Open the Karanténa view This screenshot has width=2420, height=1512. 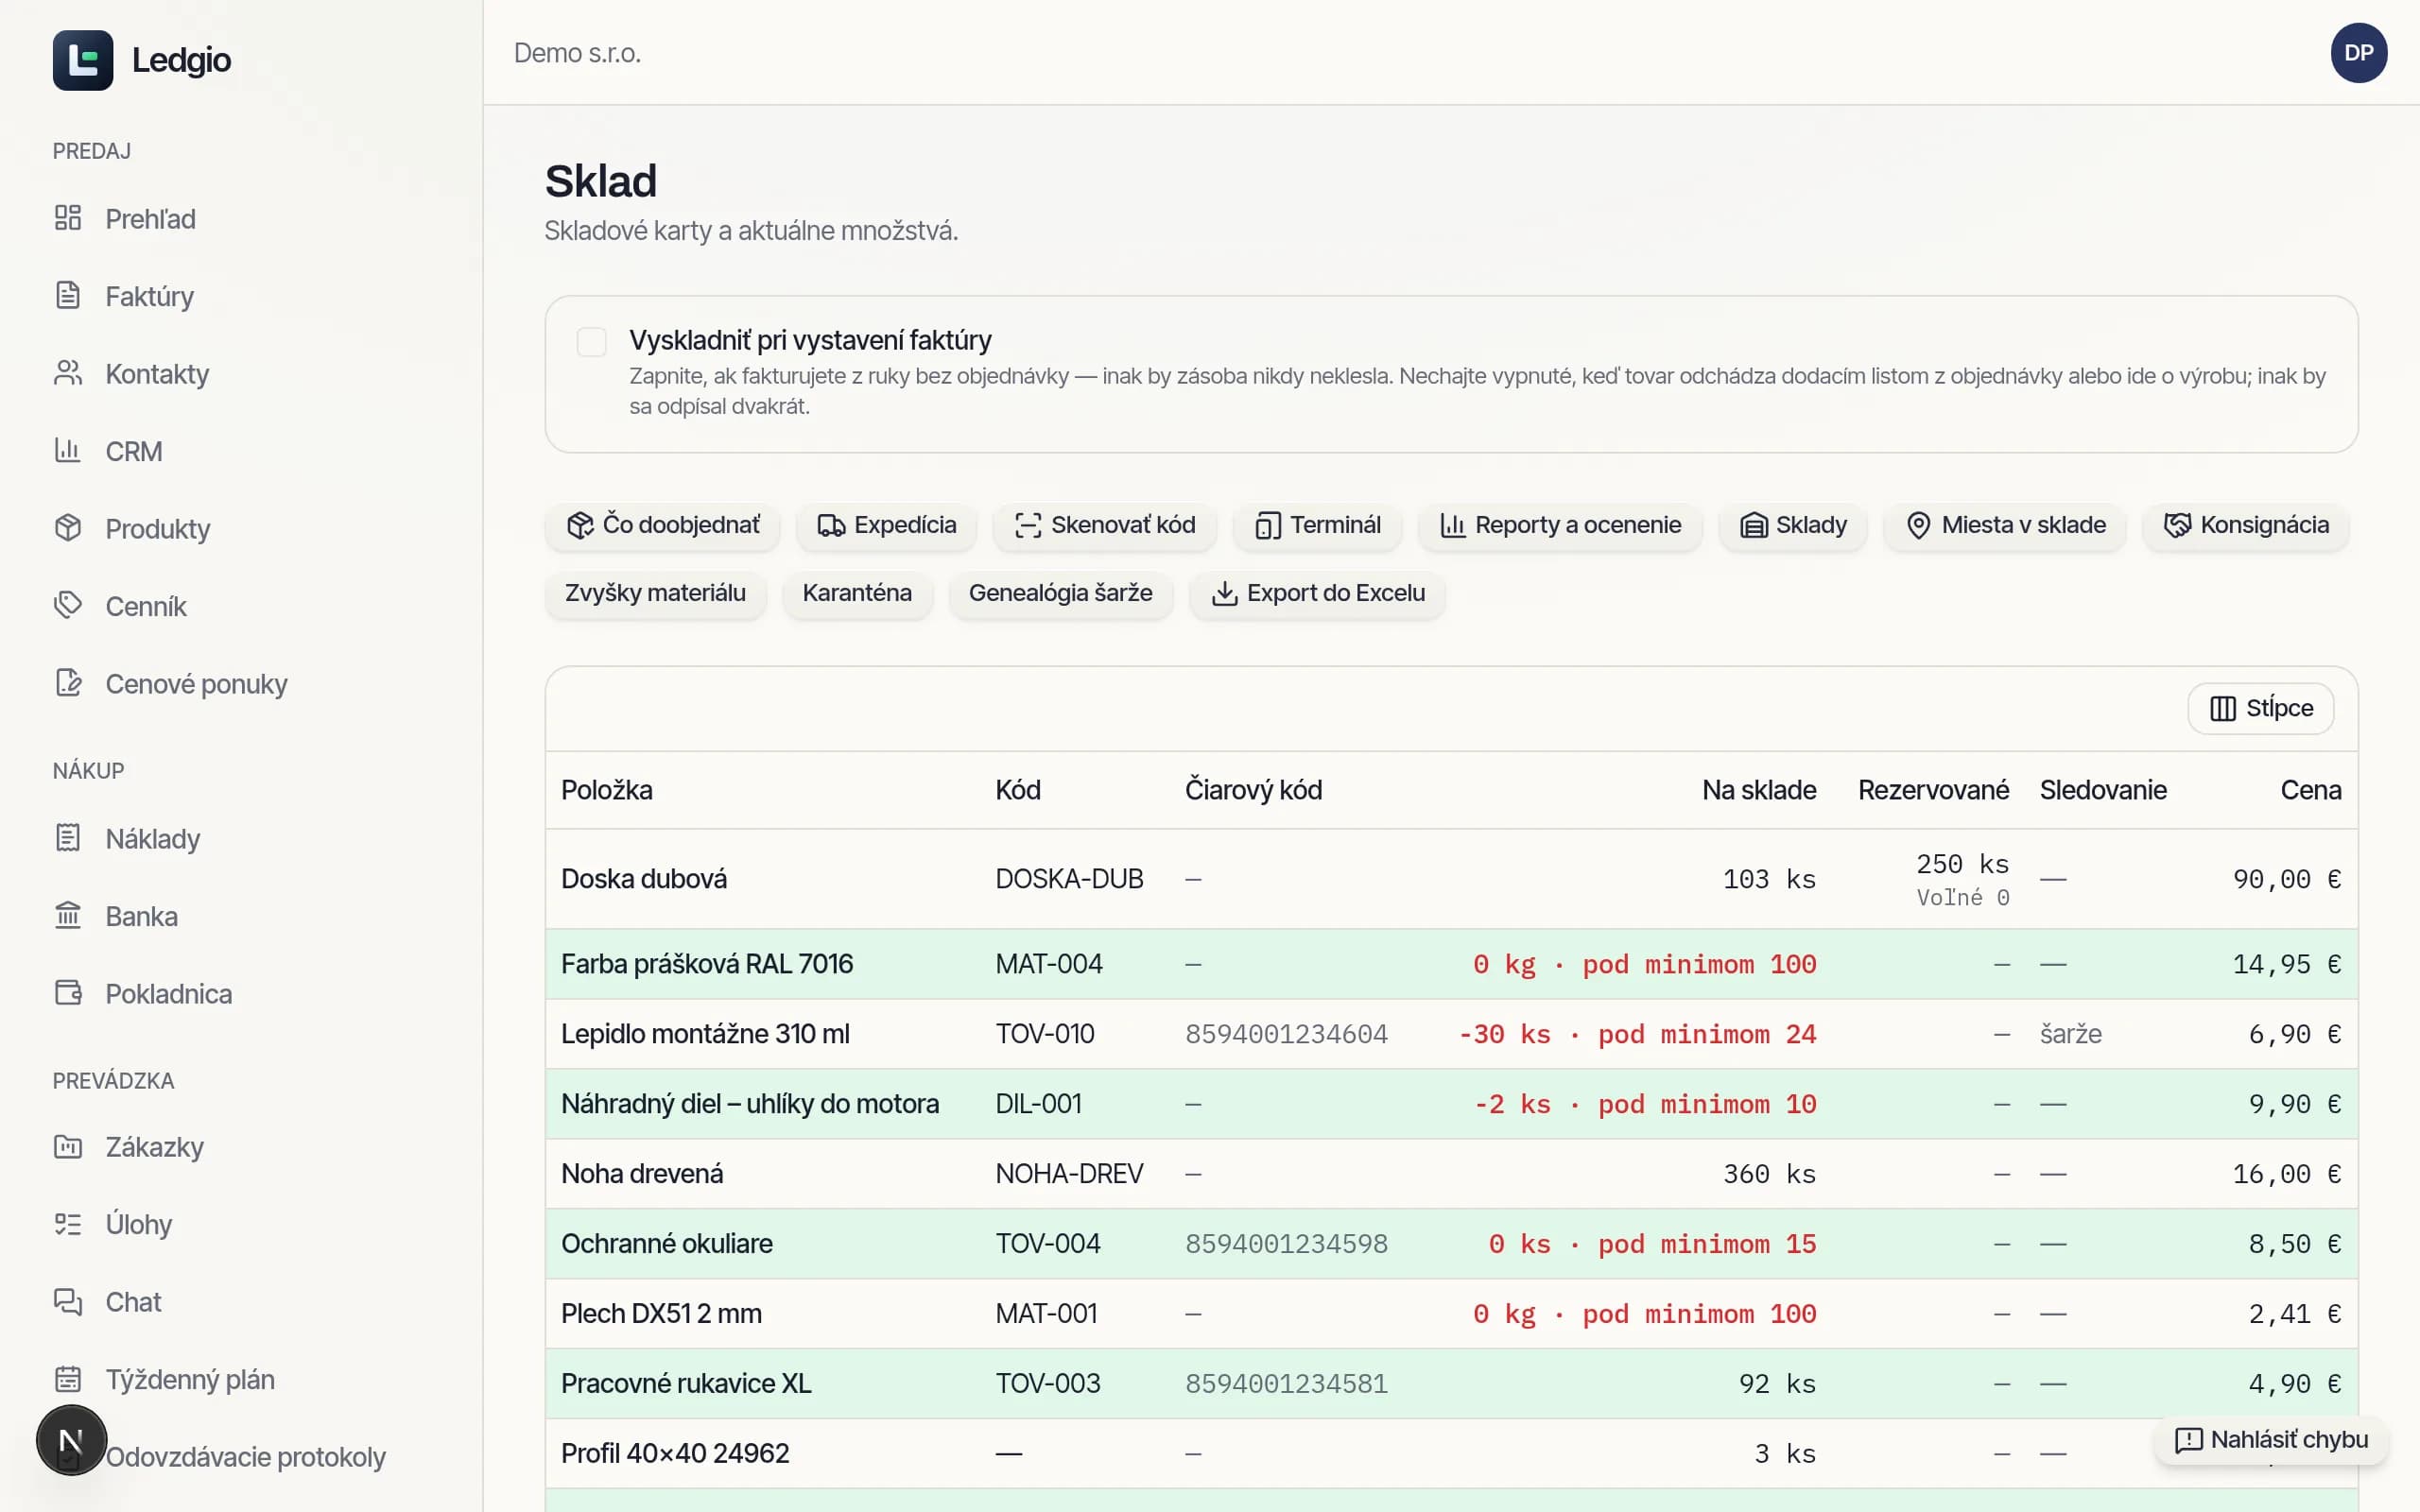tap(857, 593)
